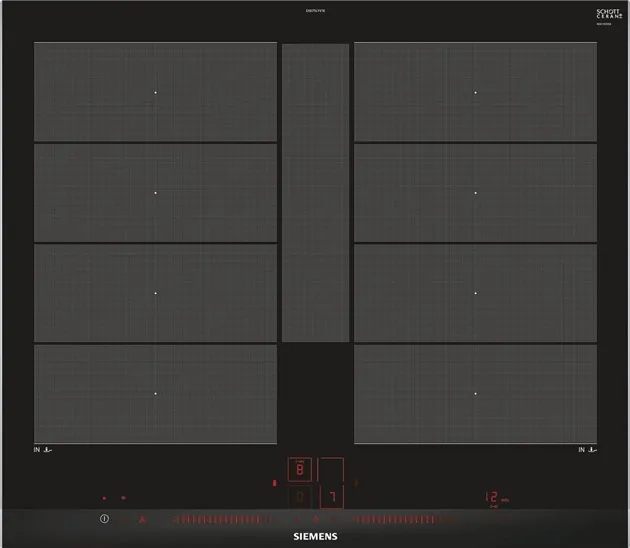Tap the SIEMENS logo

click(315, 536)
